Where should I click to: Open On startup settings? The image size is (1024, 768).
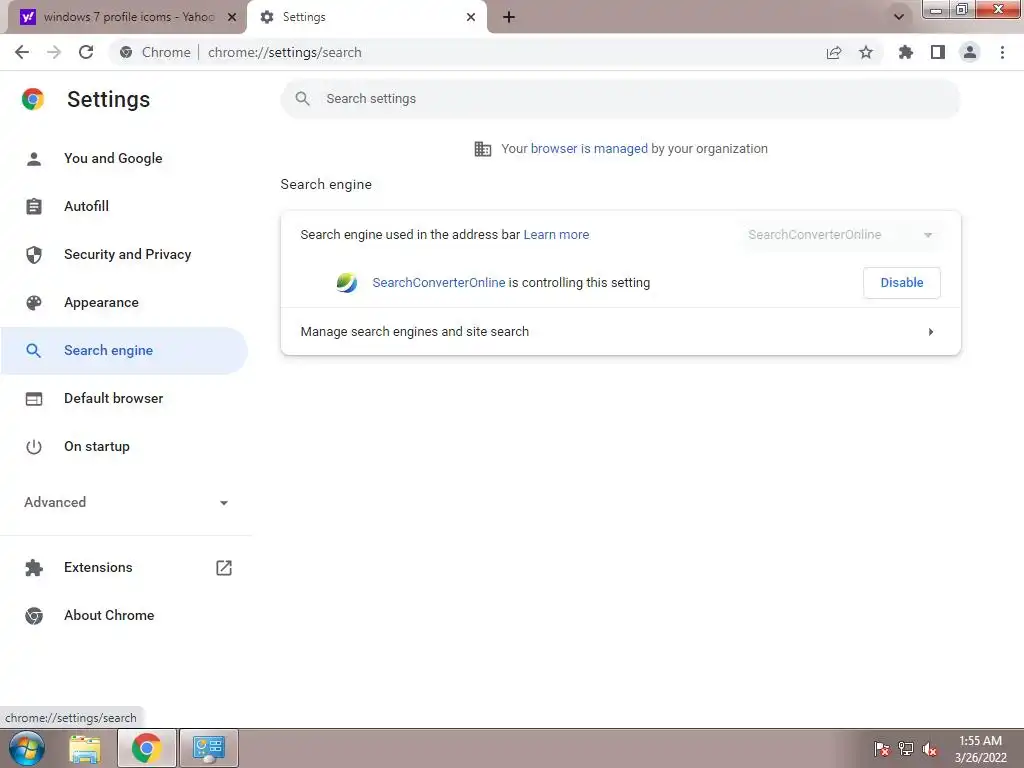(x=124, y=447)
